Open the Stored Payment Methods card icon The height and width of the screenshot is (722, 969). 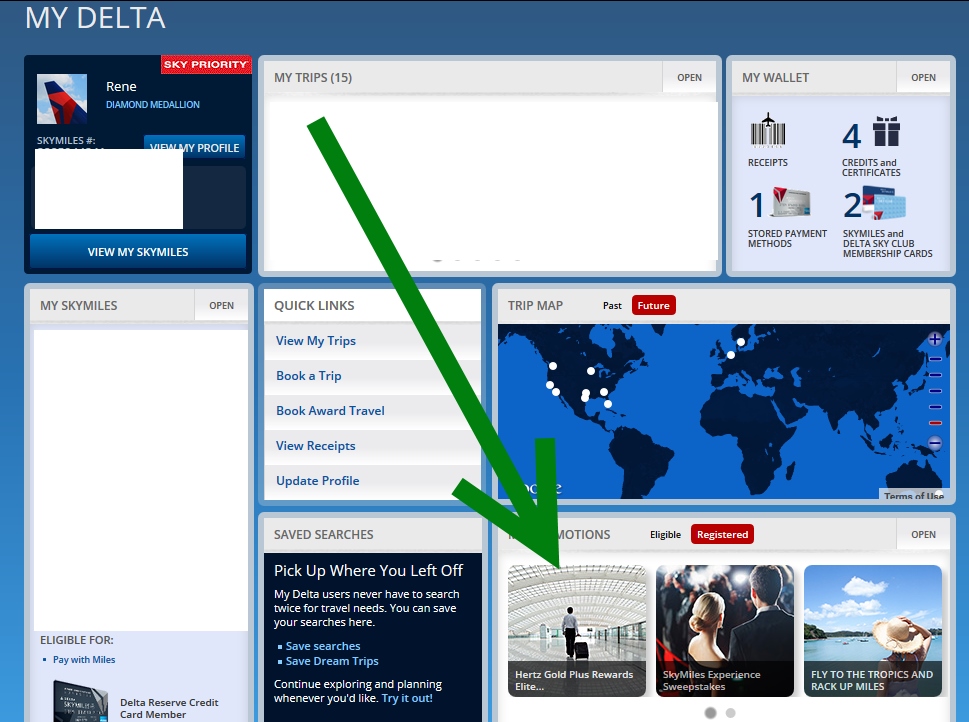pos(790,204)
